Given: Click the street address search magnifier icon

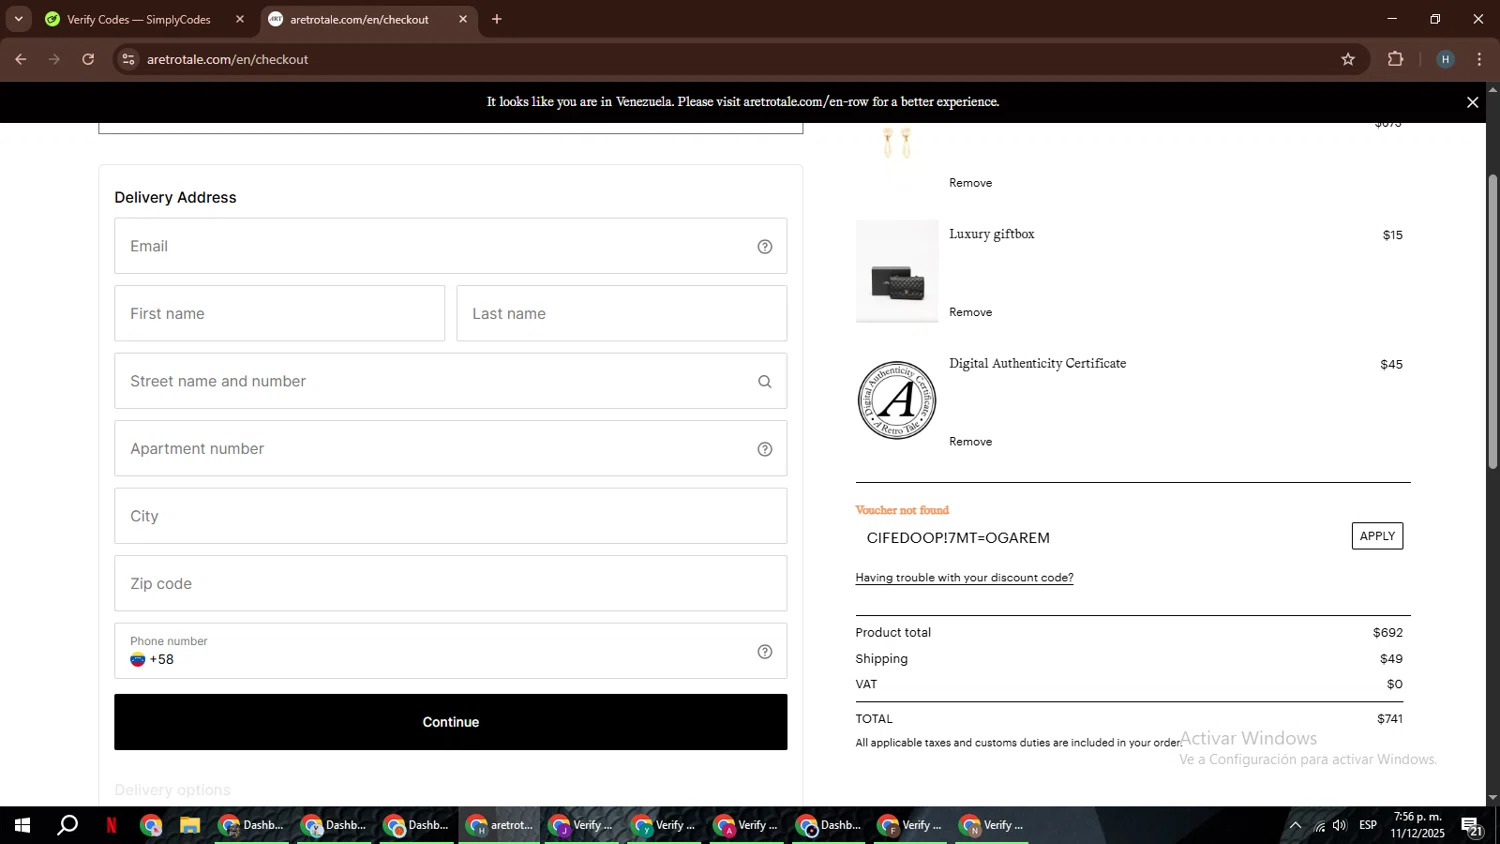Looking at the screenshot, I should pyautogui.click(x=765, y=382).
